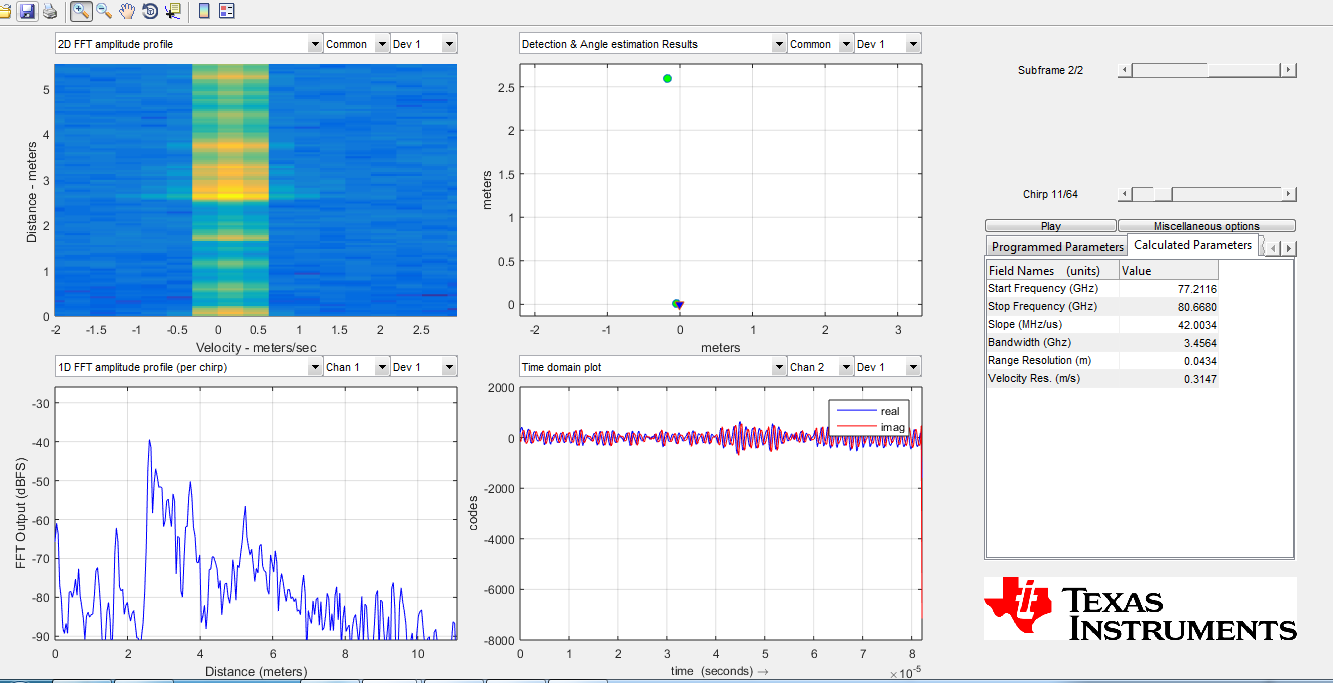Select the Zoom Out tool
Image resolution: width=1333 pixels, height=683 pixels.
(x=104, y=11)
